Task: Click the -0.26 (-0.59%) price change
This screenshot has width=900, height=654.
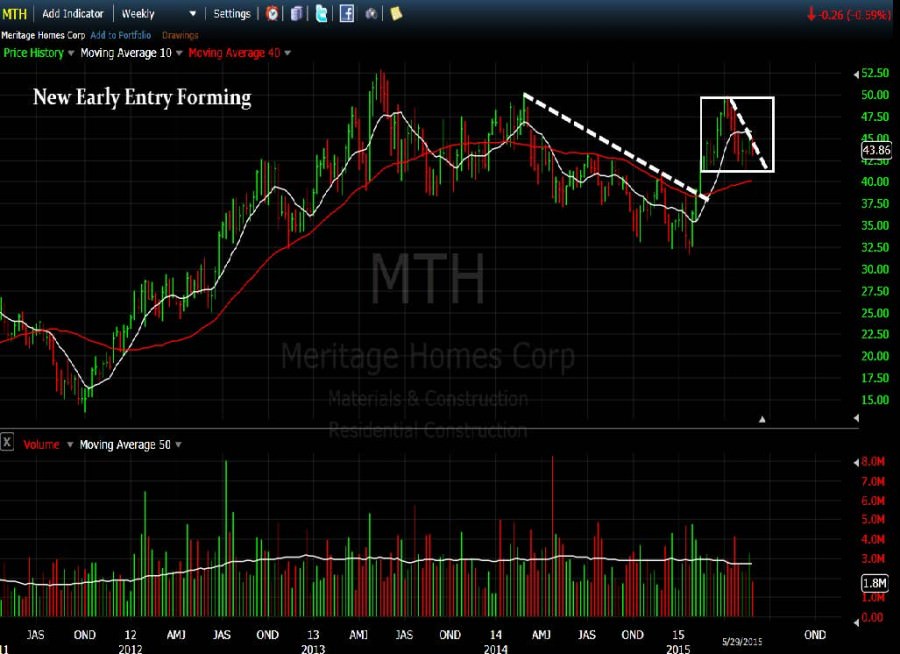Action: coord(848,15)
